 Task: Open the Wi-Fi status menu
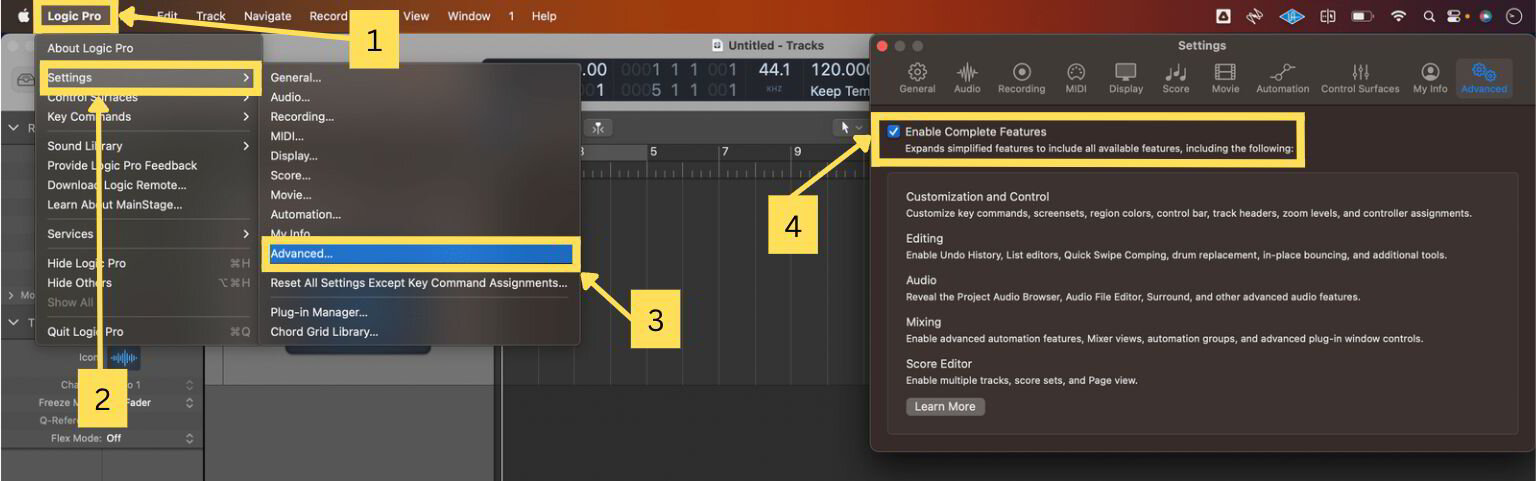coord(1399,16)
